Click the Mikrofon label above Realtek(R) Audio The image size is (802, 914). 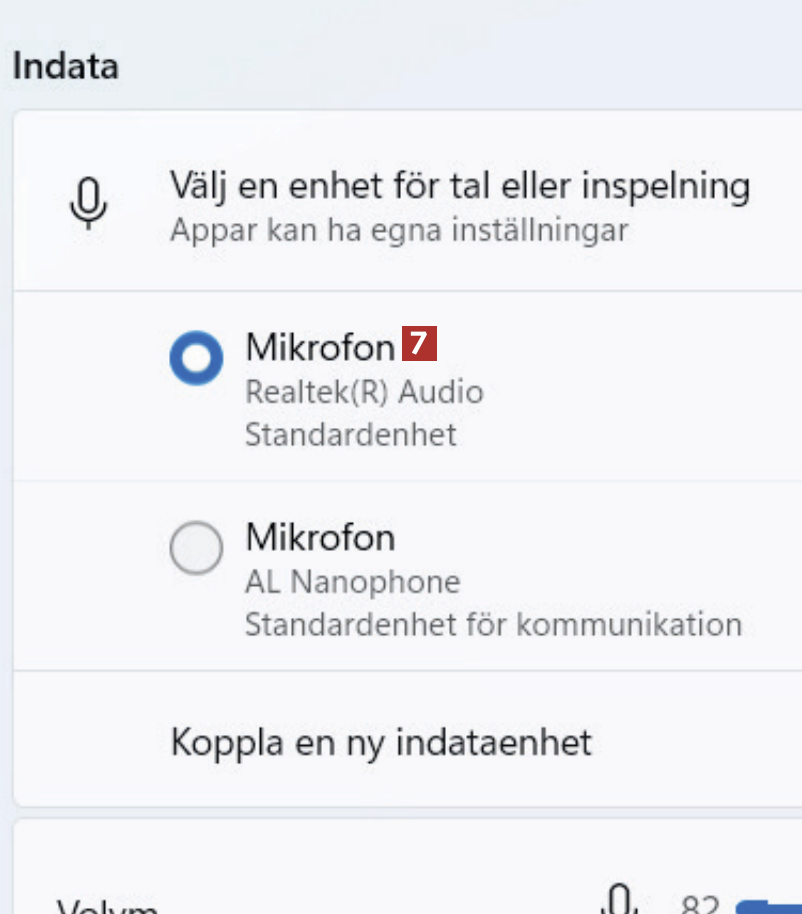coord(320,347)
